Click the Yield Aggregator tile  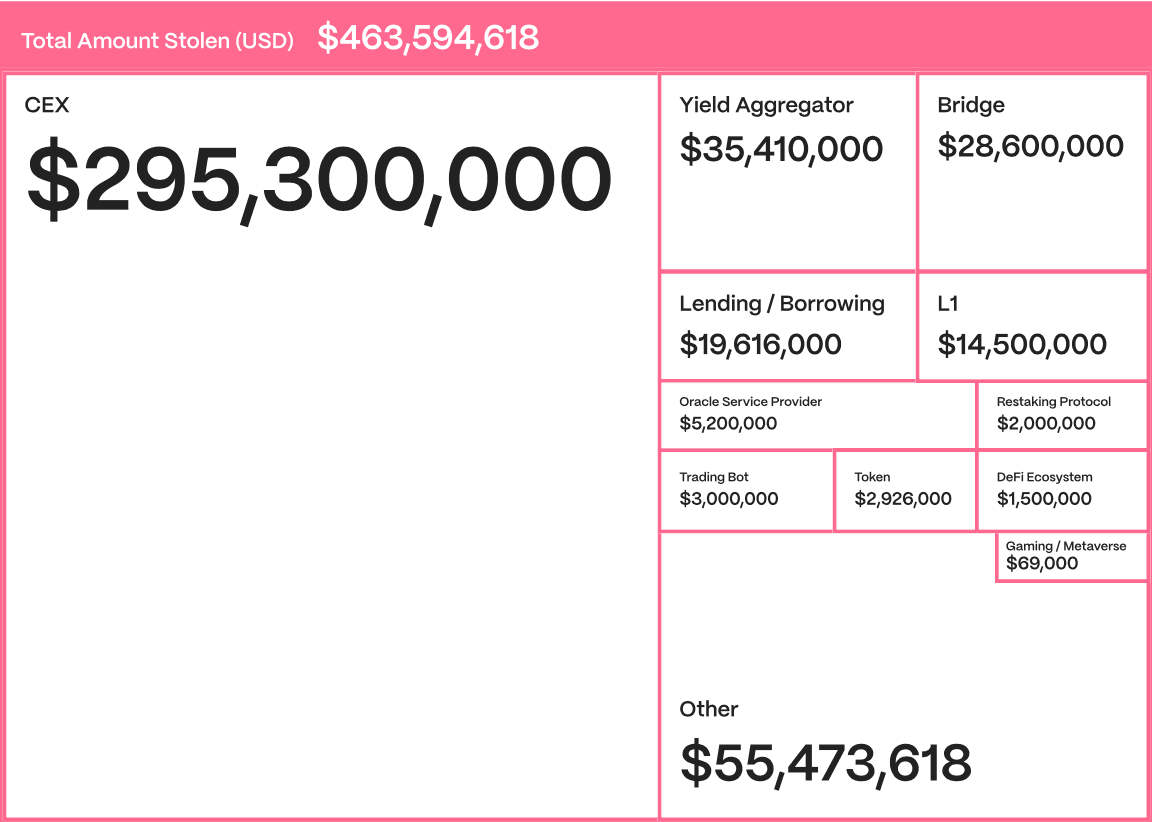pos(788,172)
